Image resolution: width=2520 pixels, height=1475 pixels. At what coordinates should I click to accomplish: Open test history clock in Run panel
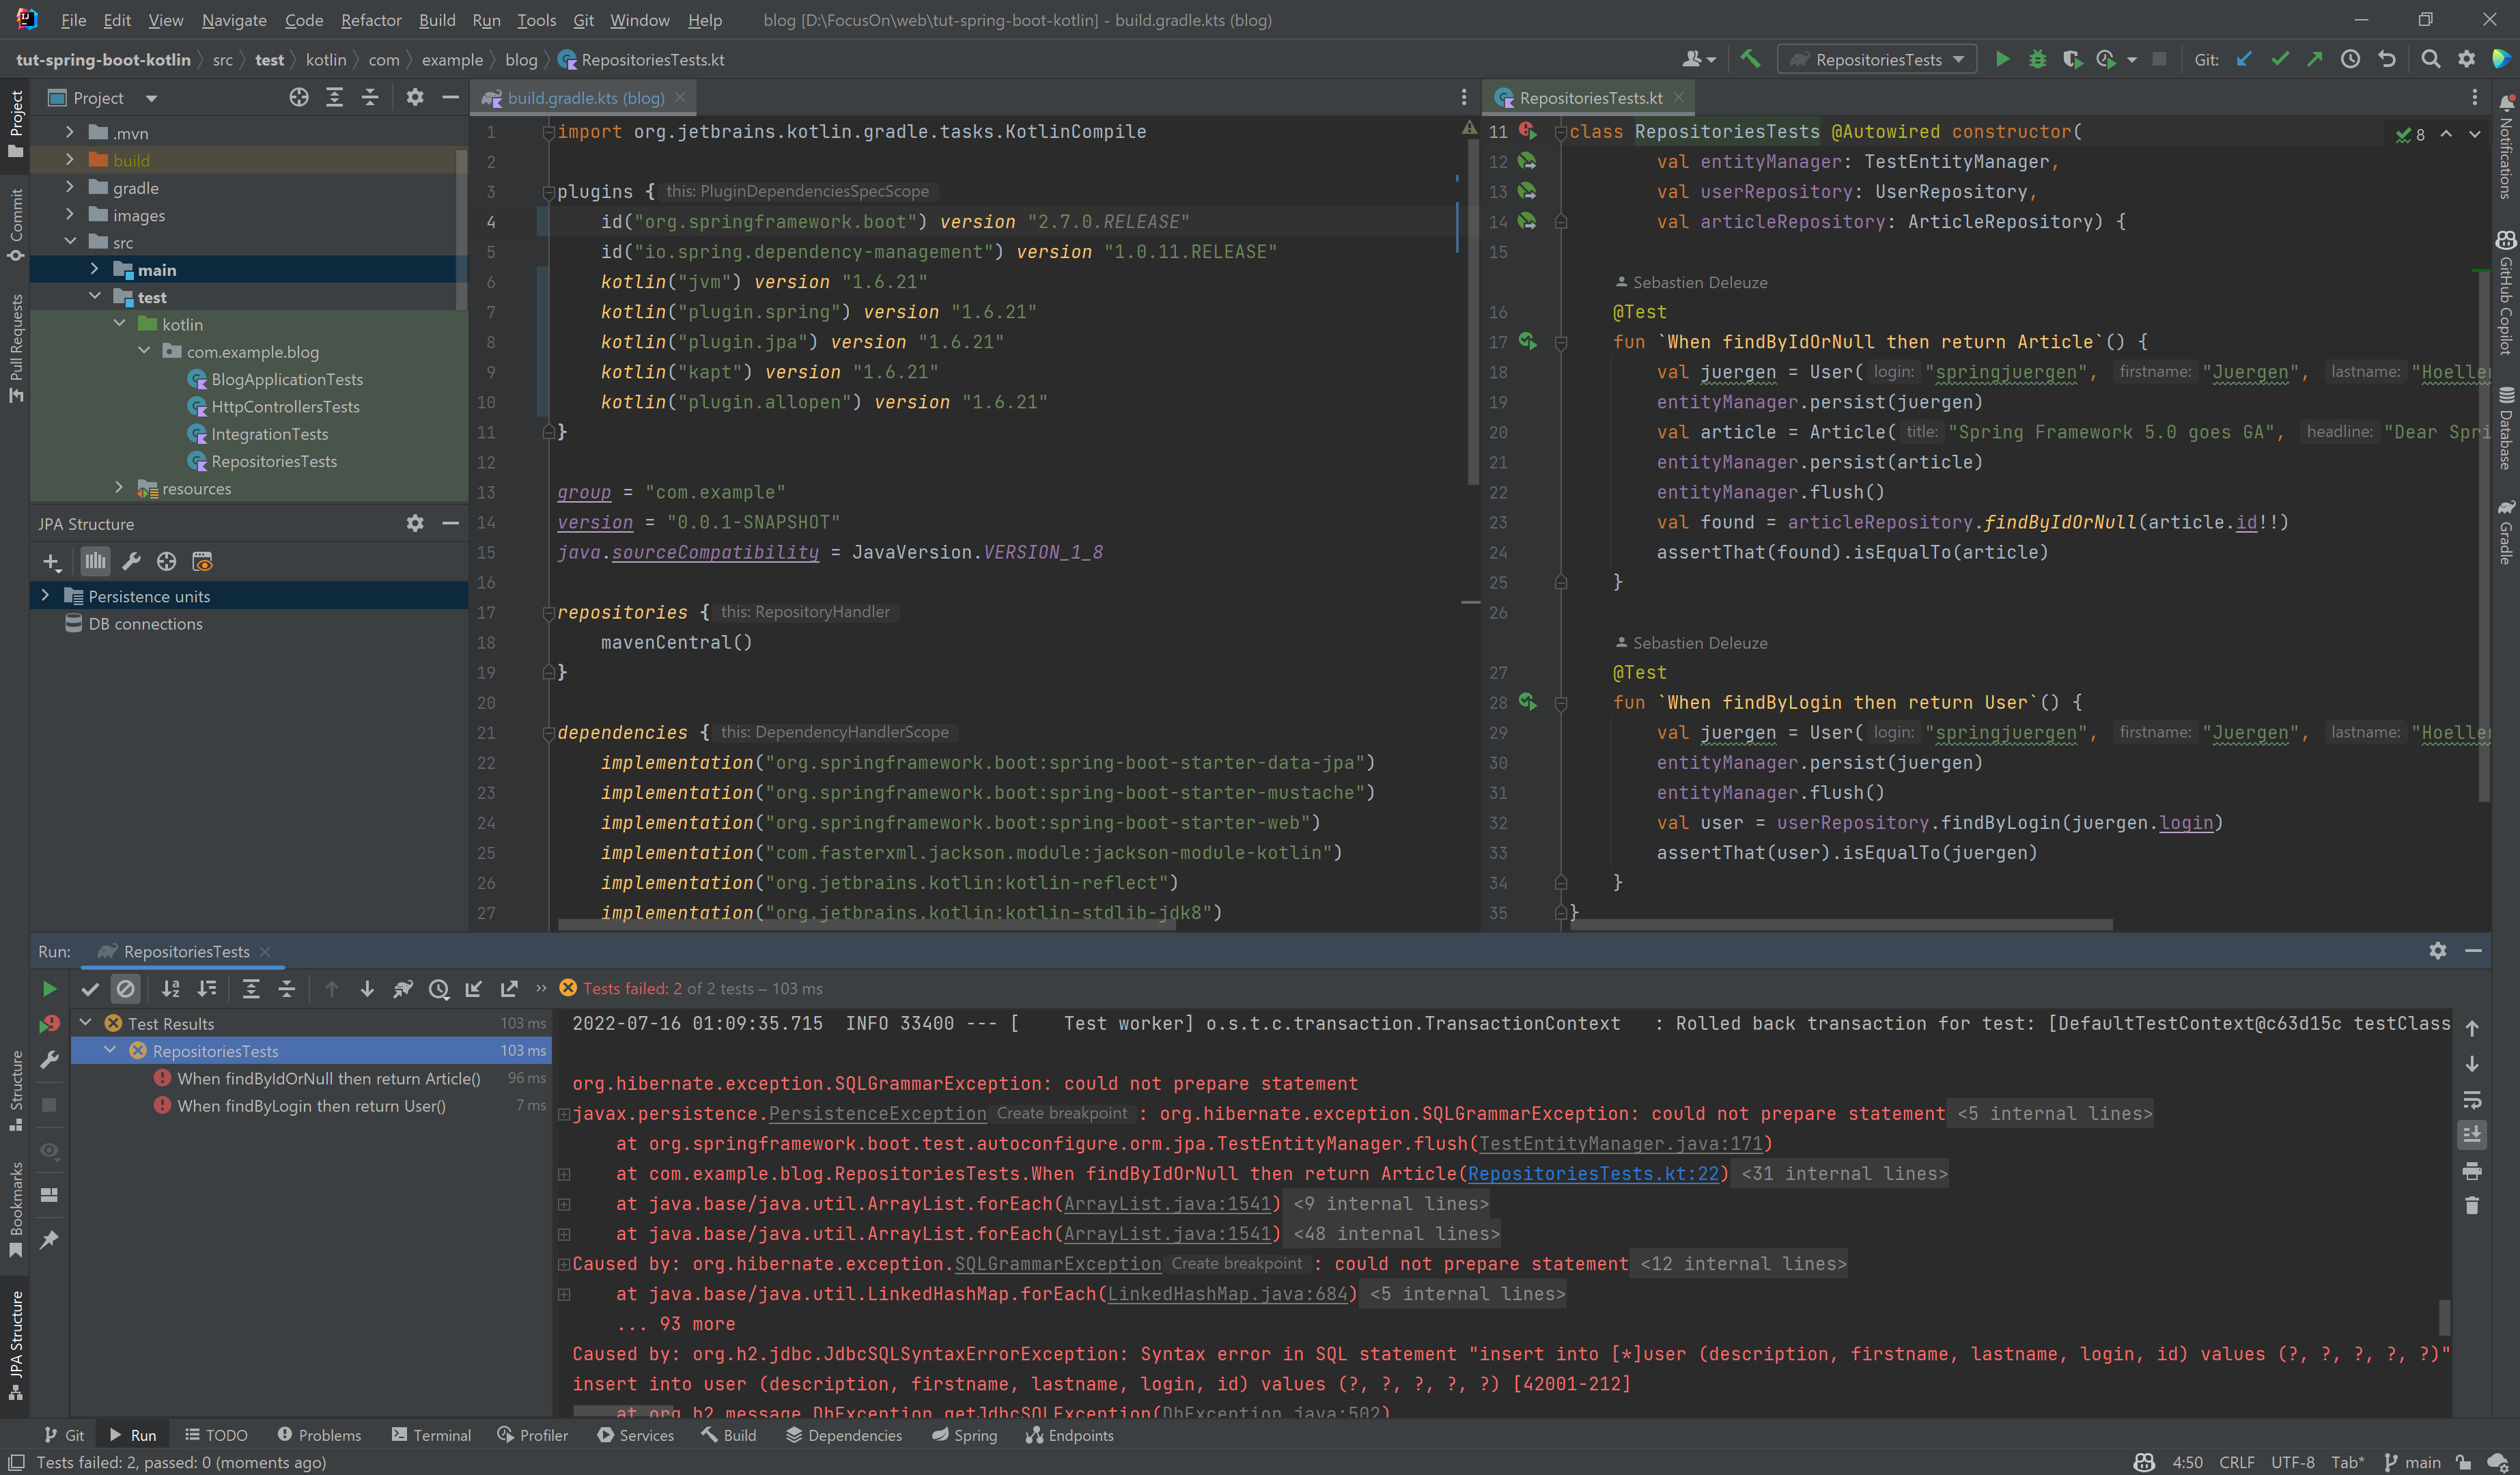tap(439, 989)
